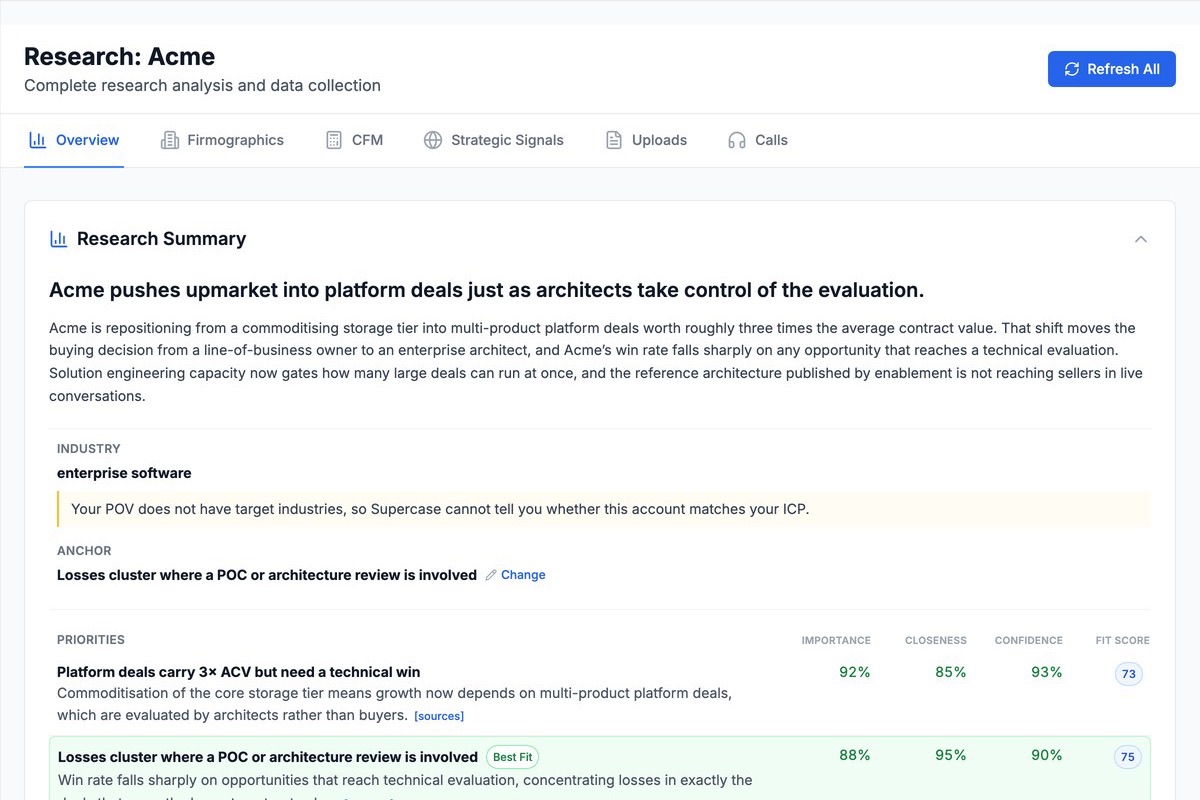Viewport: 1200px width, 800px height.
Task: Select the 'enterprise software' industry value
Action: click(x=124, y=473)
